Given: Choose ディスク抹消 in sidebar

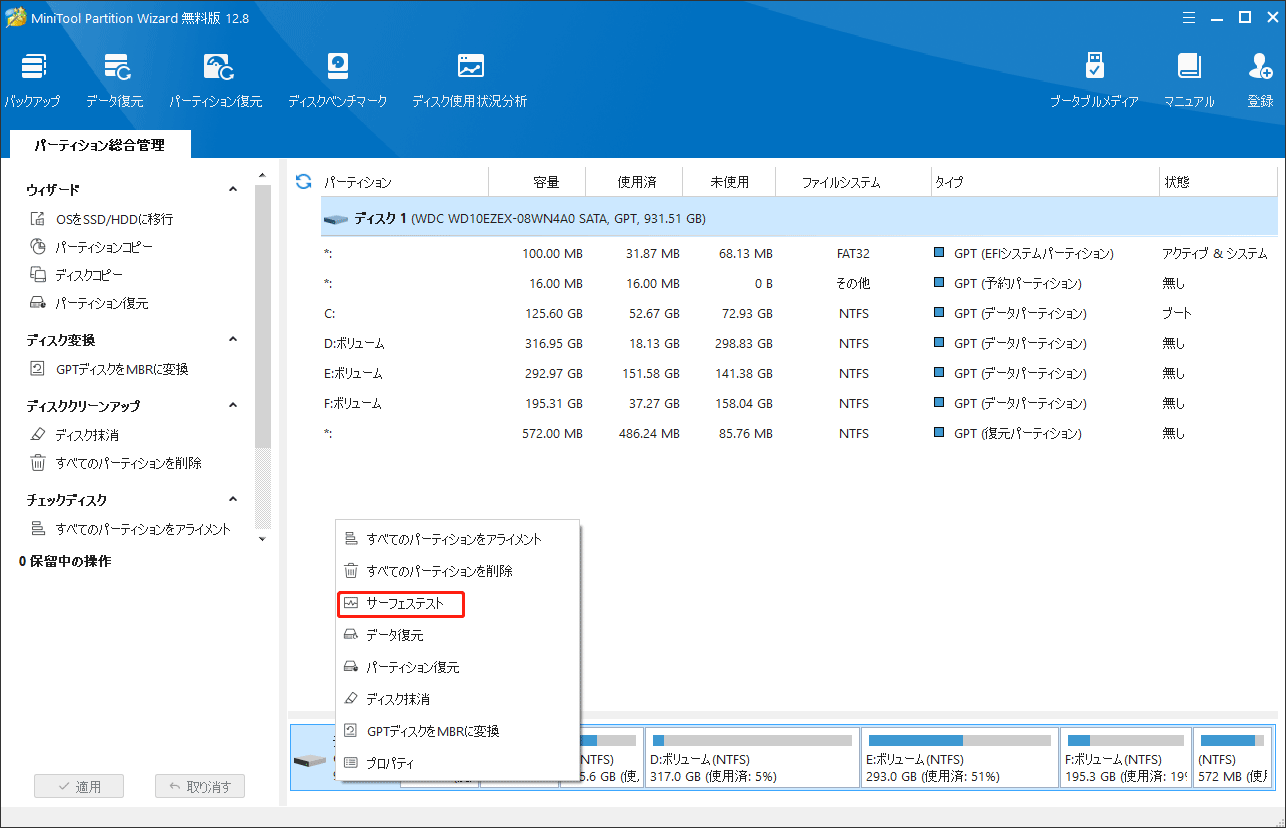Looking at the screenshot, I should [74, 435].
